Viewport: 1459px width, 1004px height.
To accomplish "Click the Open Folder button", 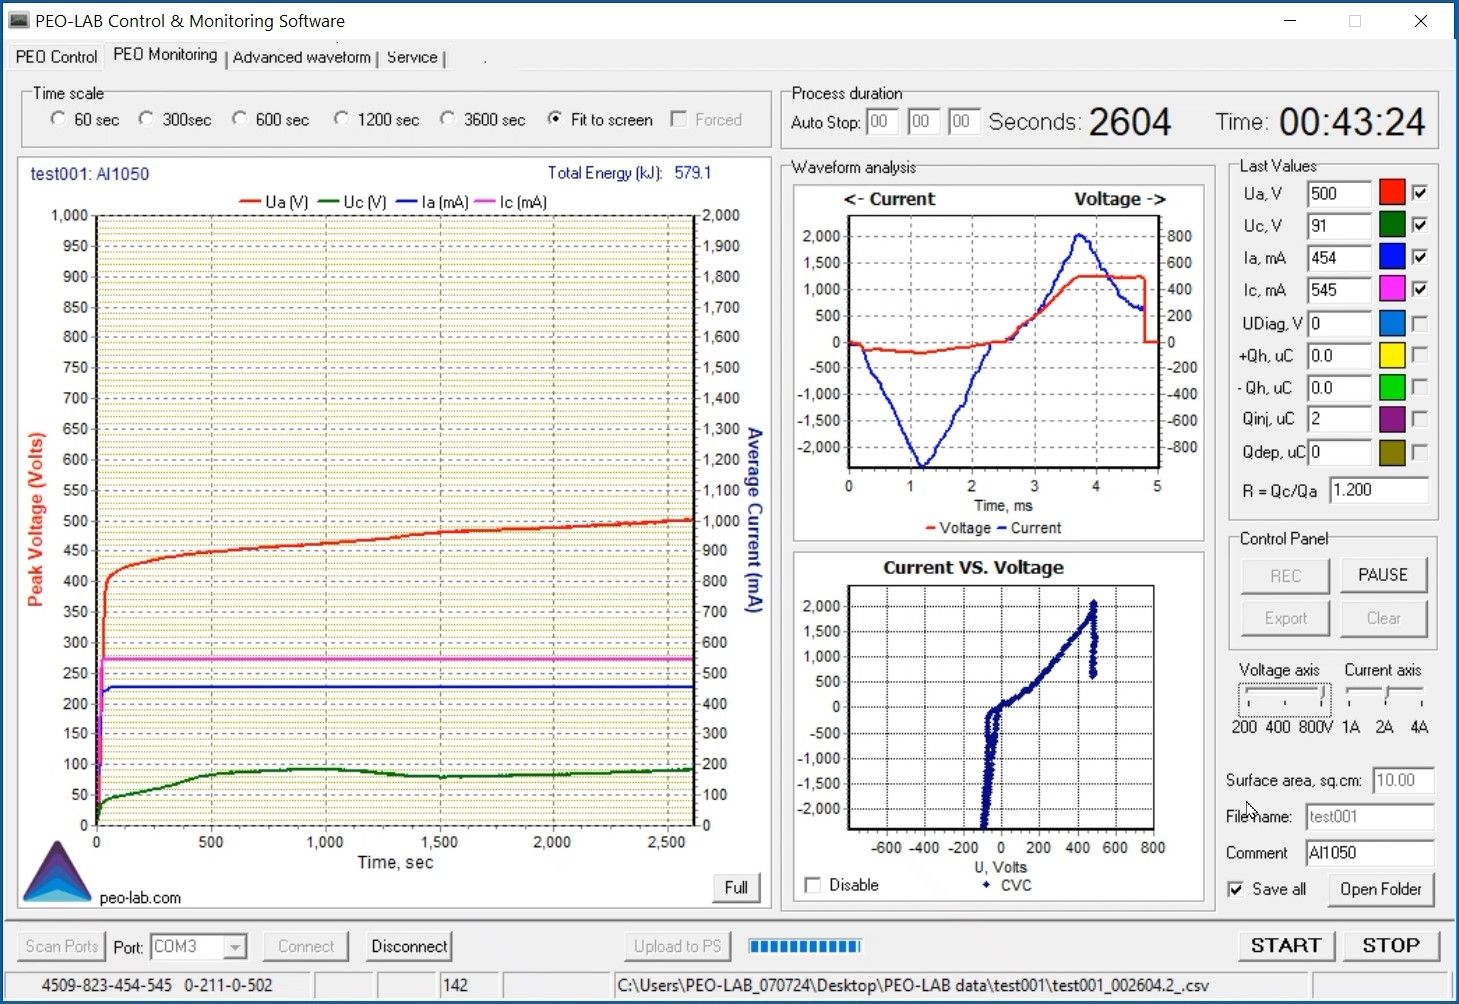I will [x=1380, y=889].
